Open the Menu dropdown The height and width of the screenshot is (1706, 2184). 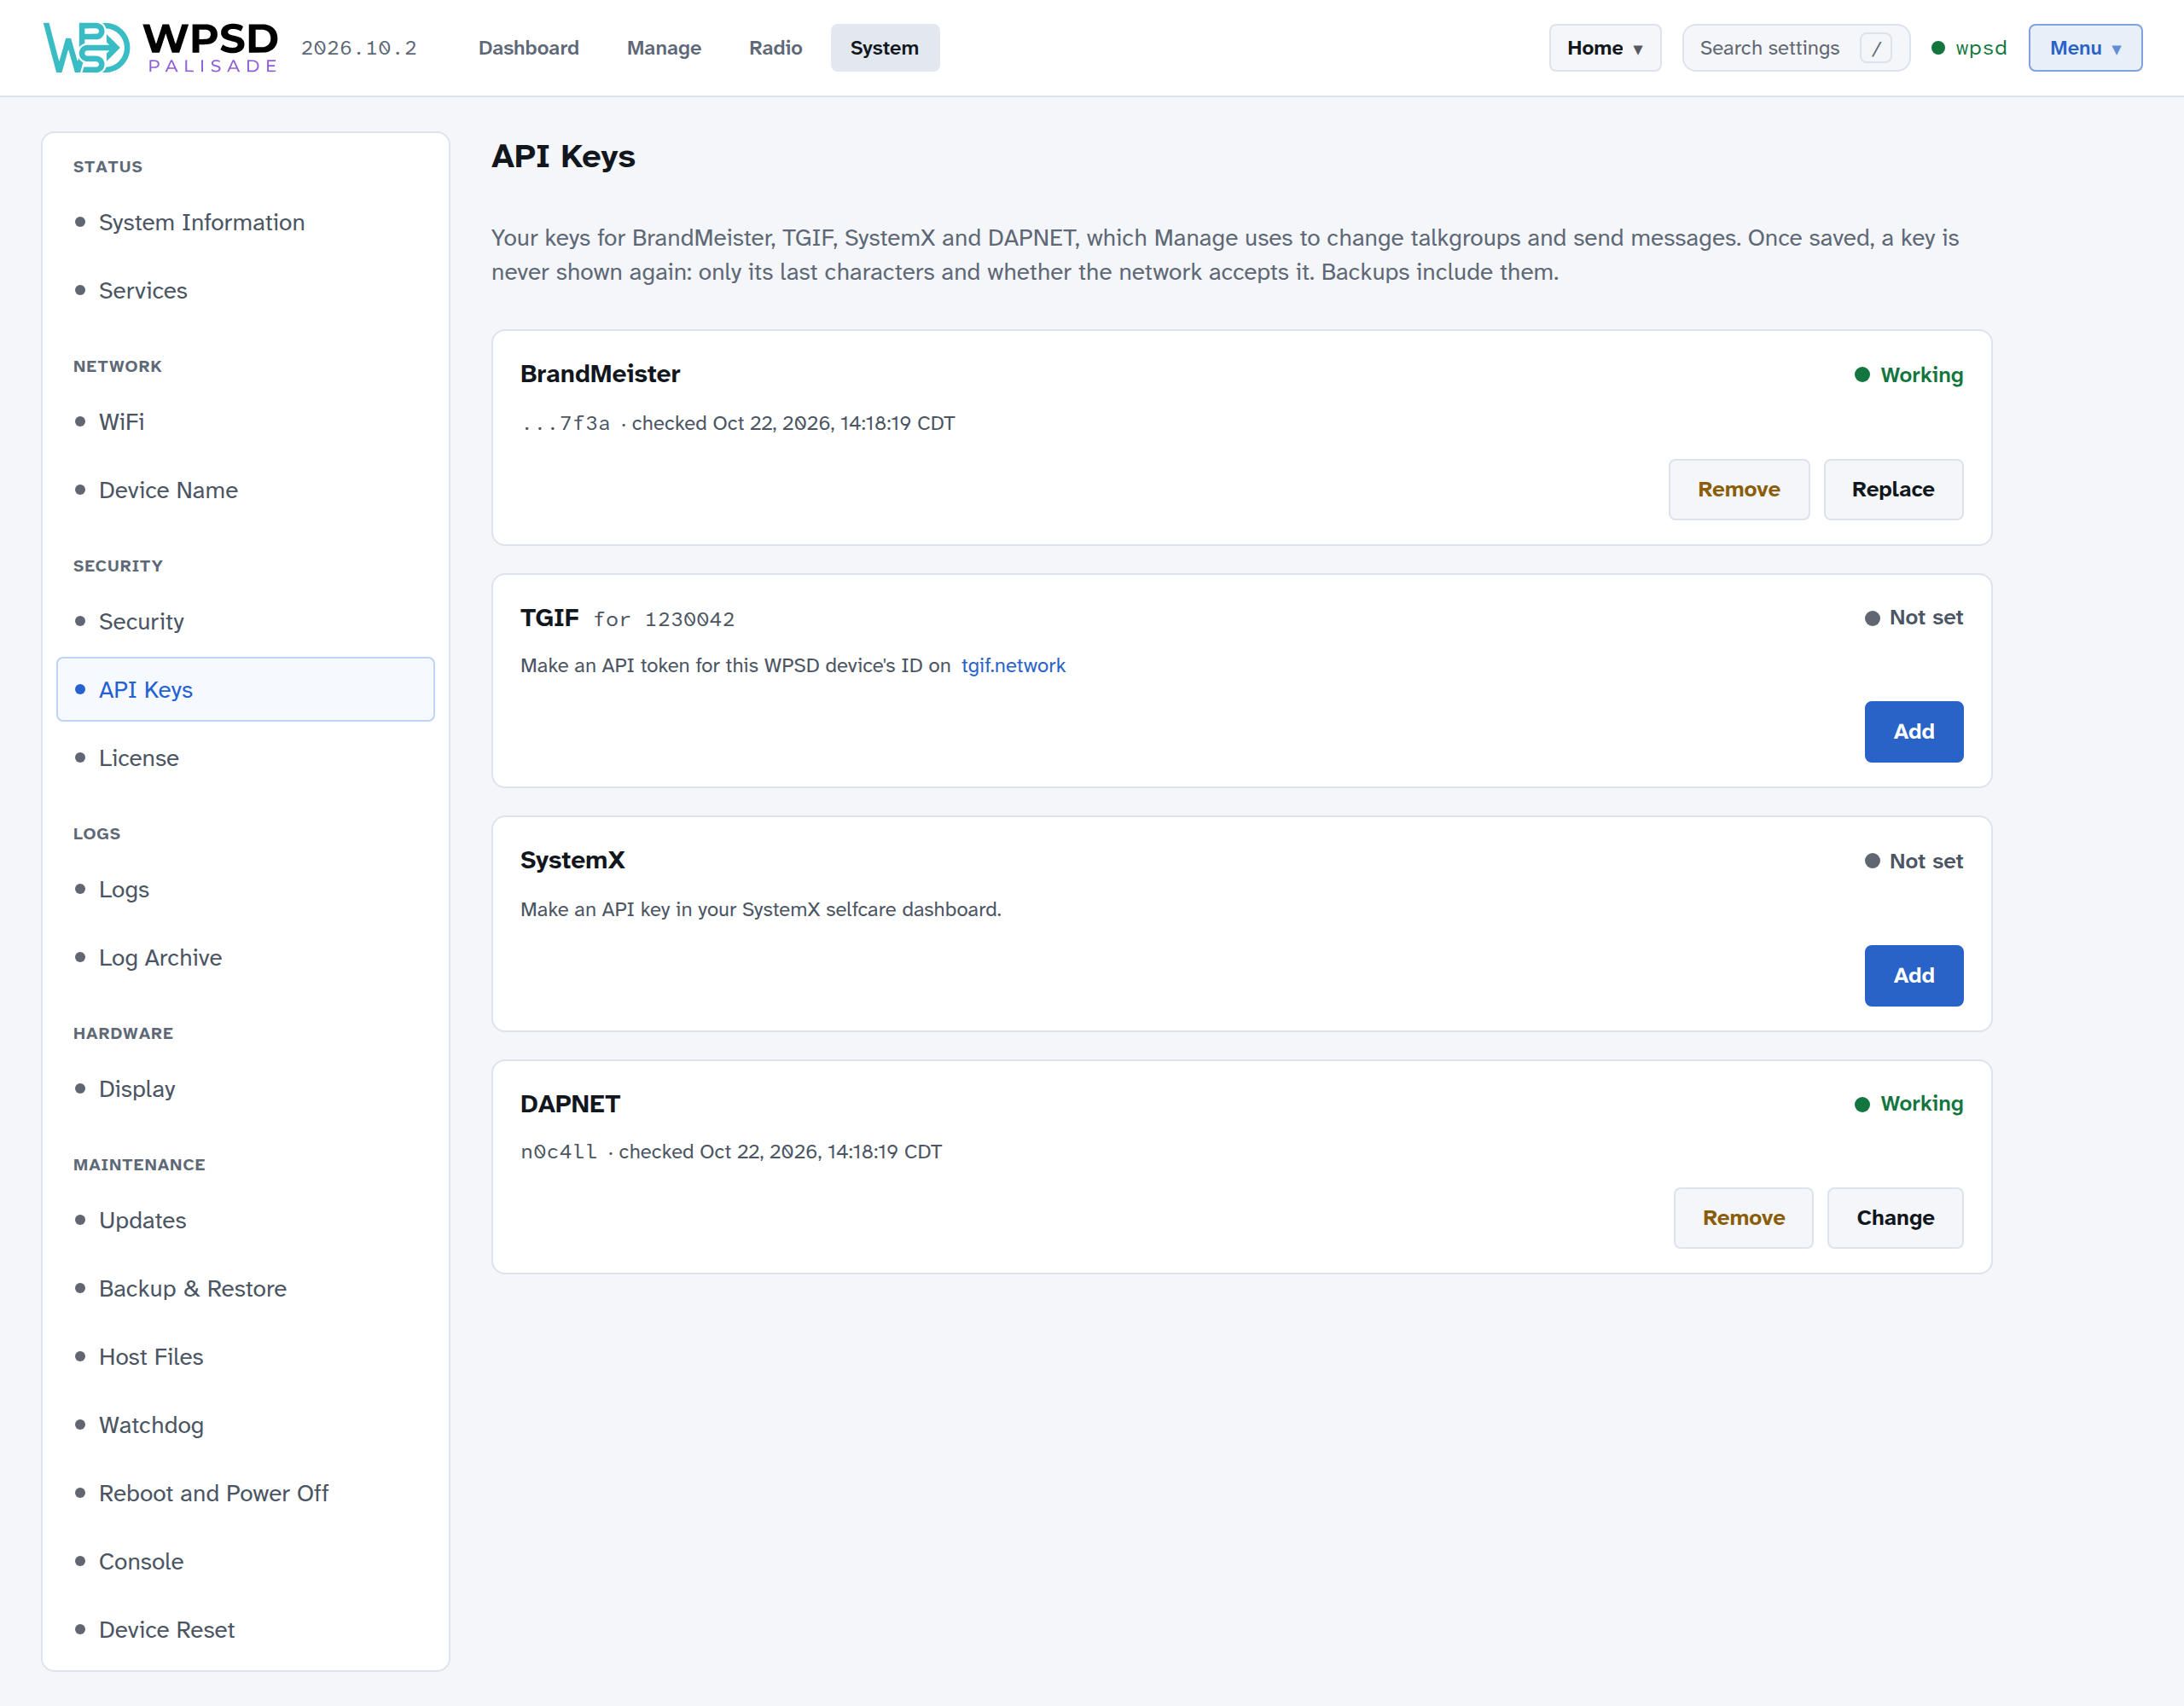tap(2084, 48)
